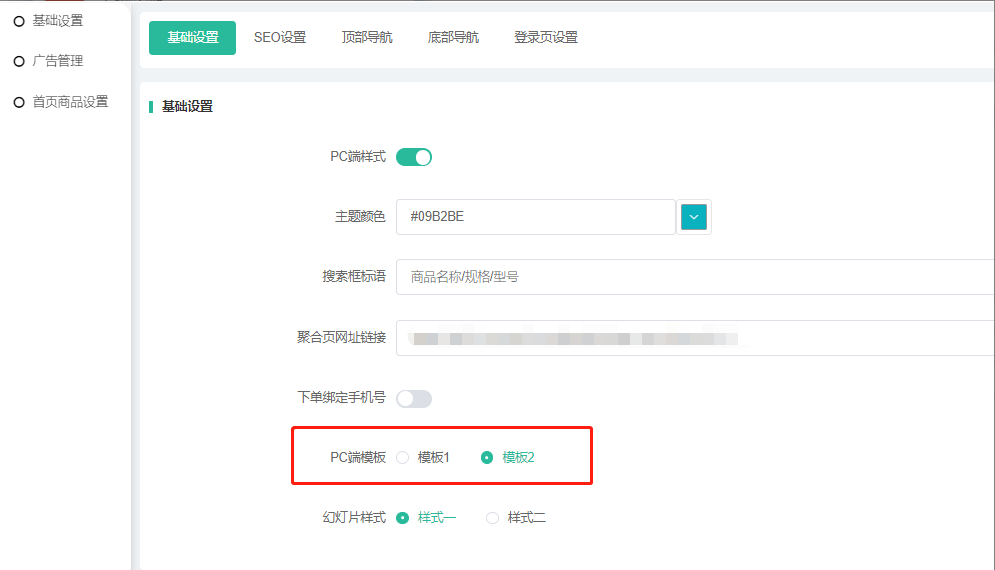Viewport: 995px width, 570px height.
Task: Click the circle icon beside 首页商品设置
Action: (19, 102)
